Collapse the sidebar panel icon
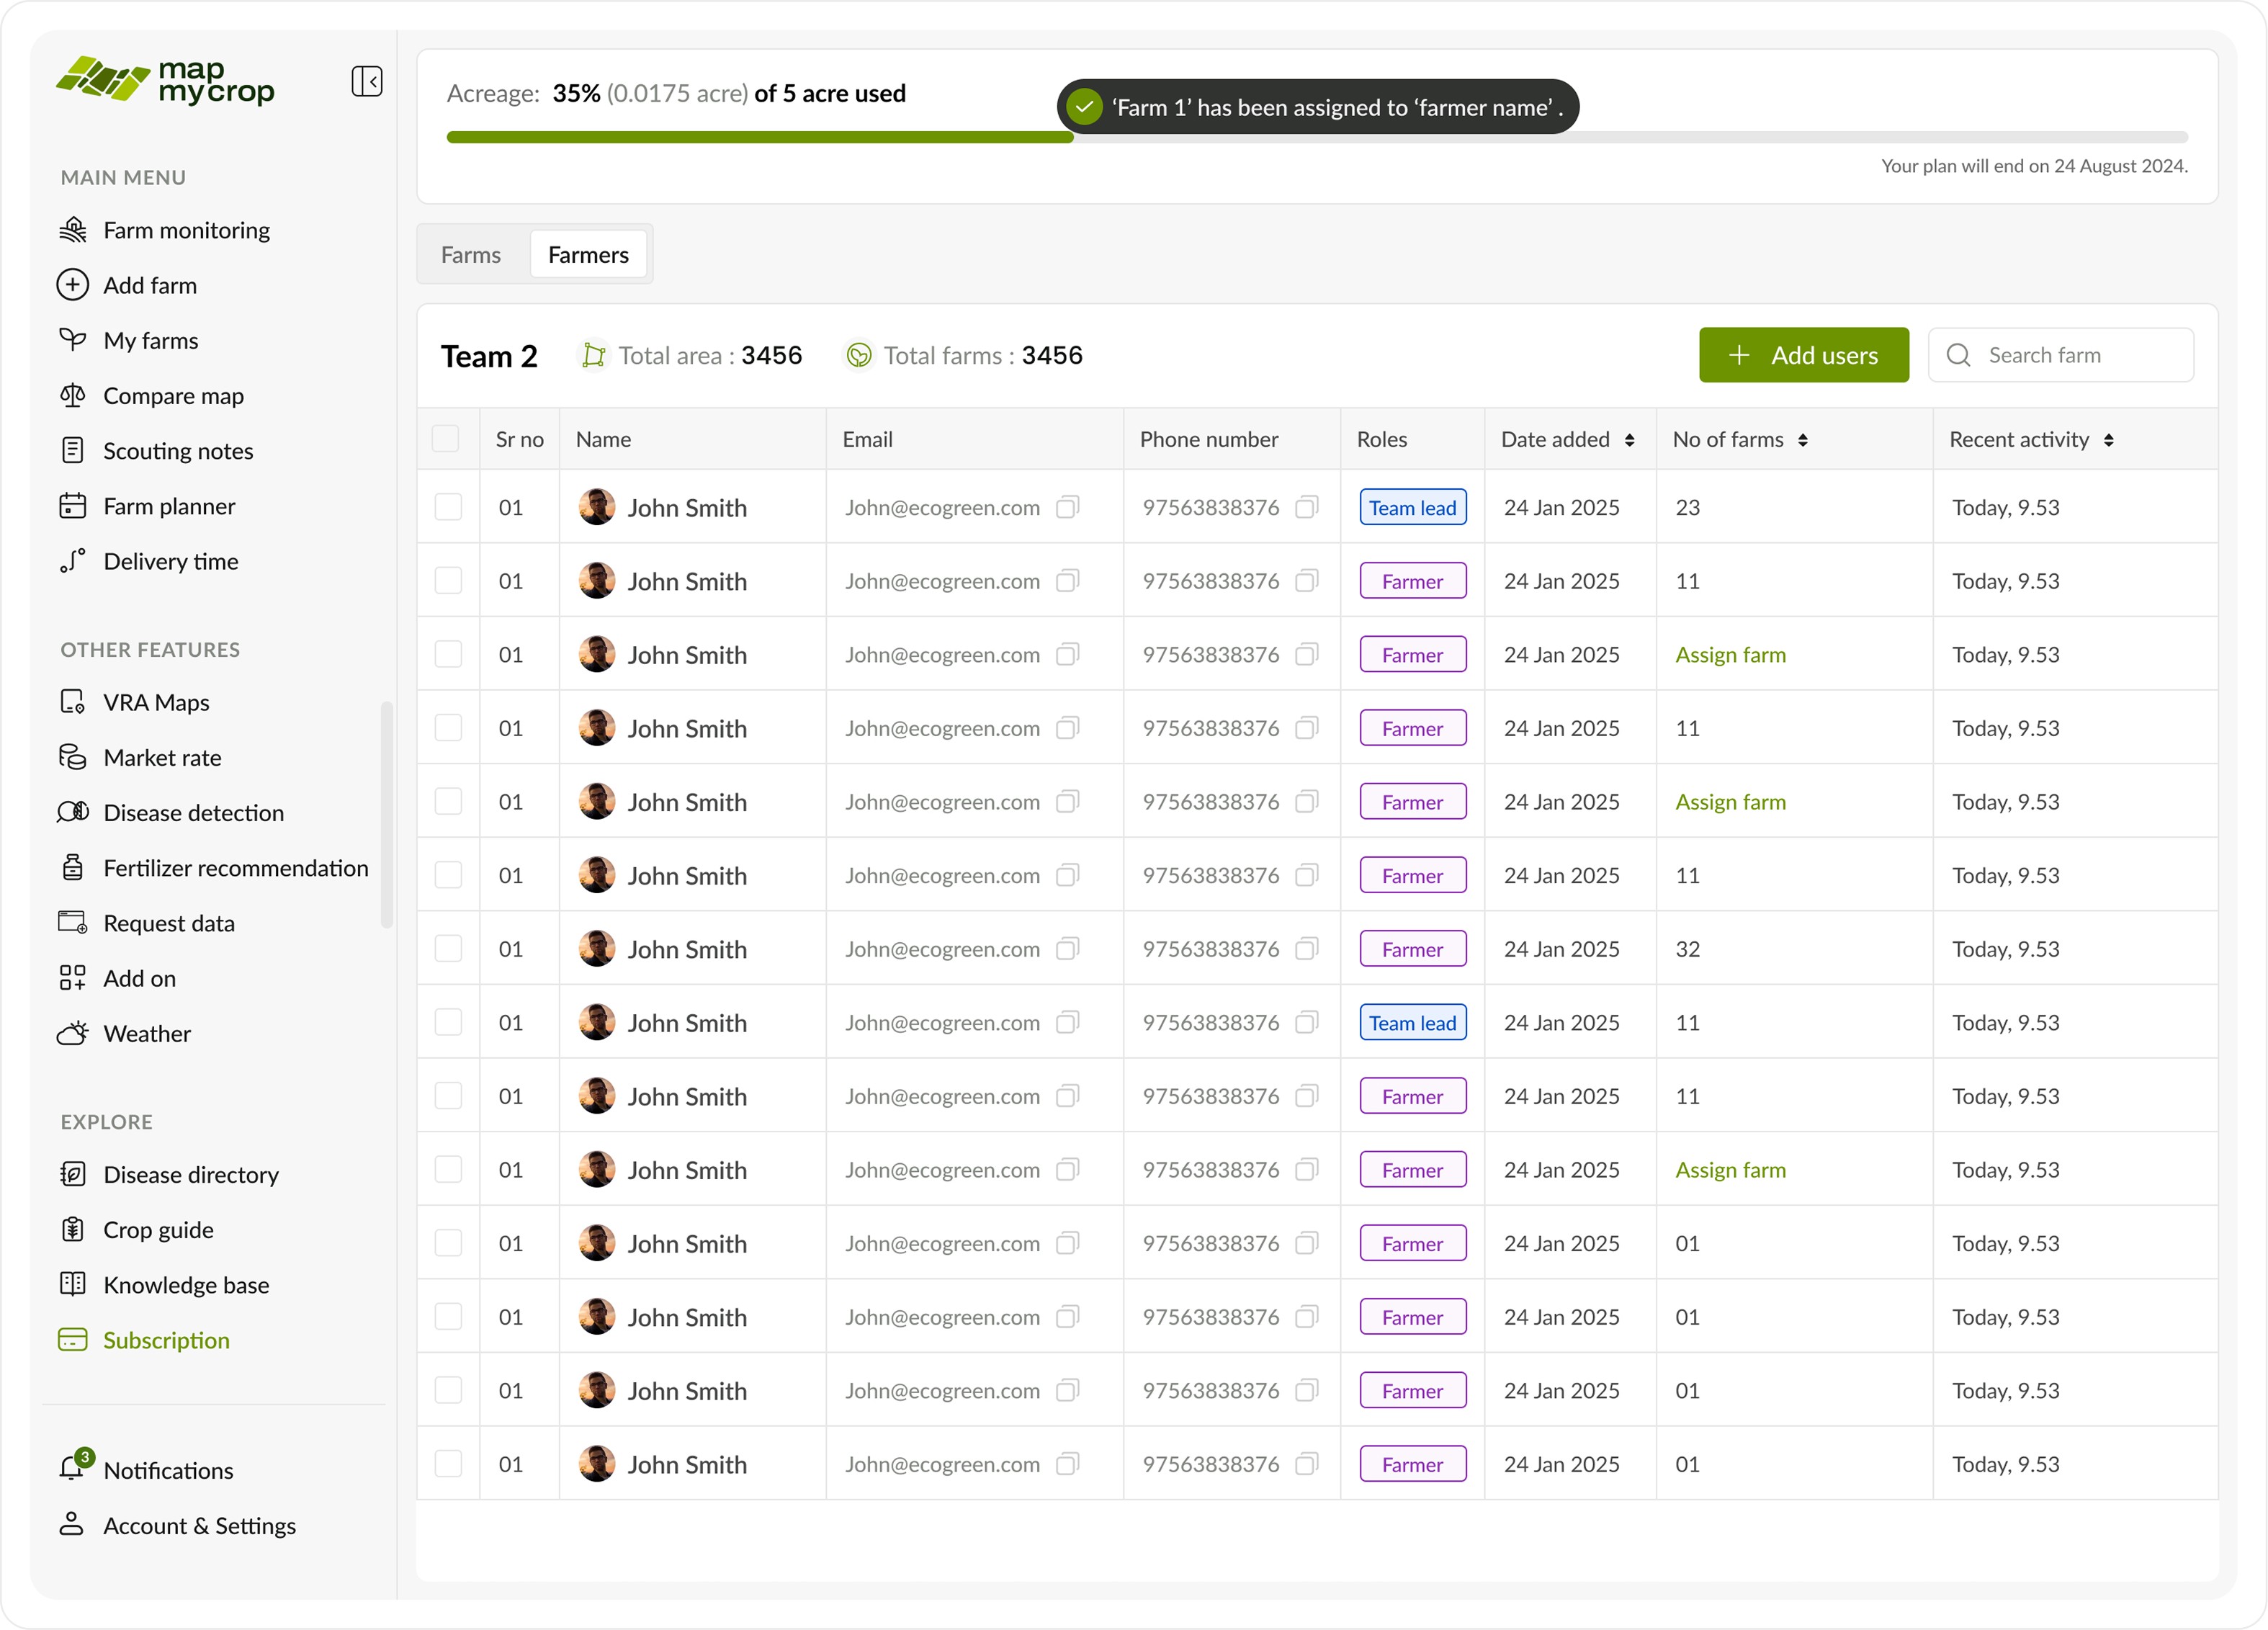This screenshot has height=1630, width=2268. click(366, 81)
